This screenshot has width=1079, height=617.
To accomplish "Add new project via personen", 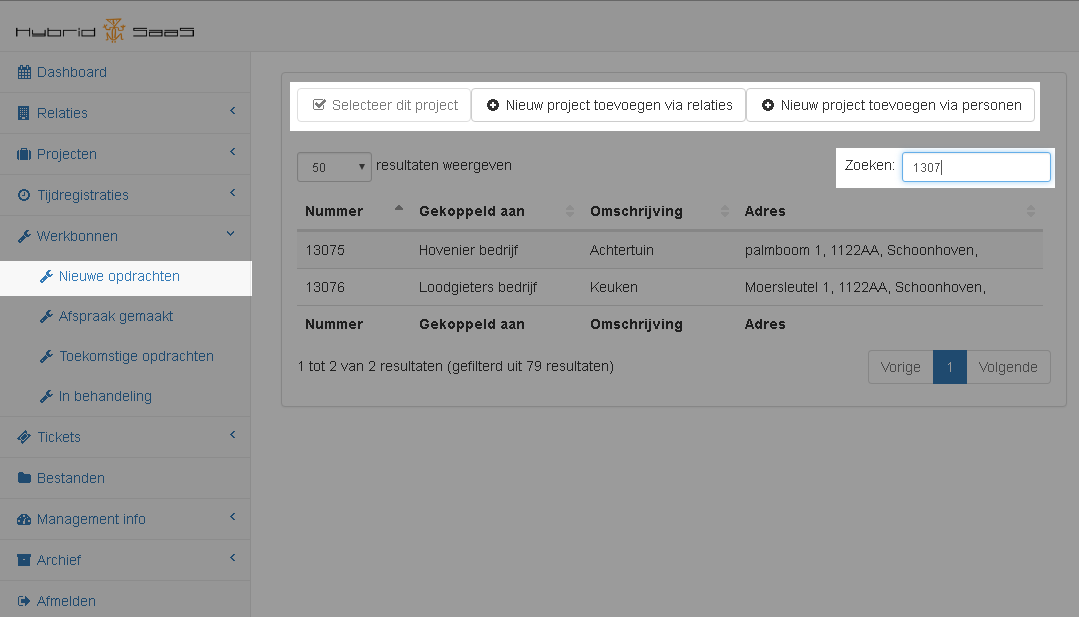I will pyautogui.click(x=890, y=105).
